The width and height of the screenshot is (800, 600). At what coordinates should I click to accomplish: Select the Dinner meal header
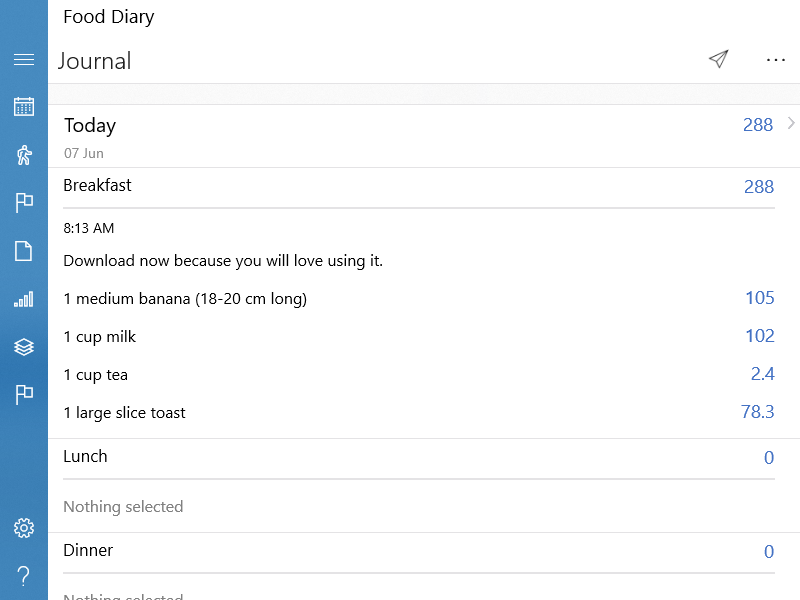coord(88,551)
